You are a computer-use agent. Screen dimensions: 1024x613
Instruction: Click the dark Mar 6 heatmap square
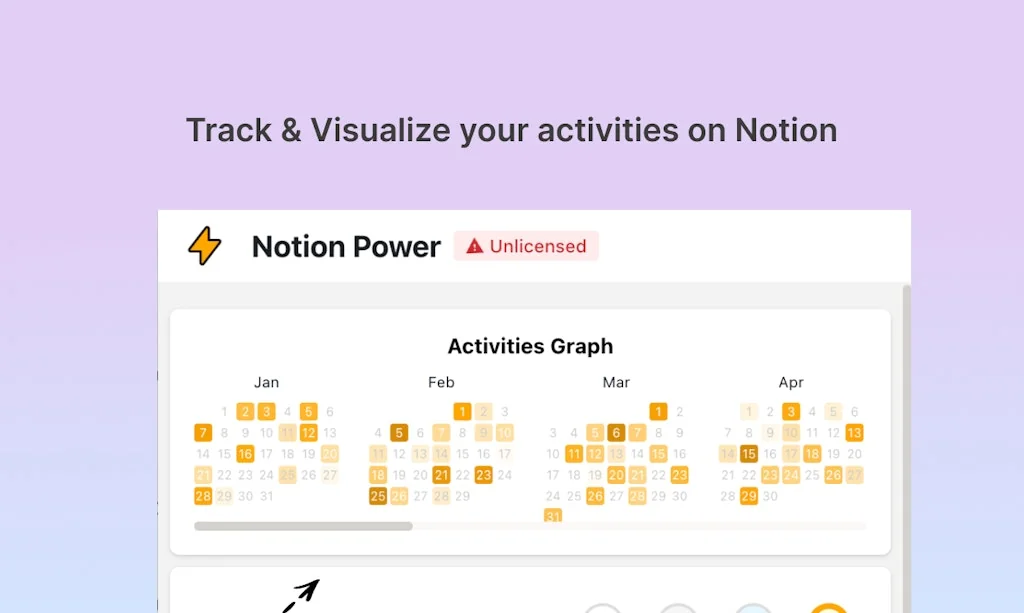pyautogui.click(x=615, y=432)
